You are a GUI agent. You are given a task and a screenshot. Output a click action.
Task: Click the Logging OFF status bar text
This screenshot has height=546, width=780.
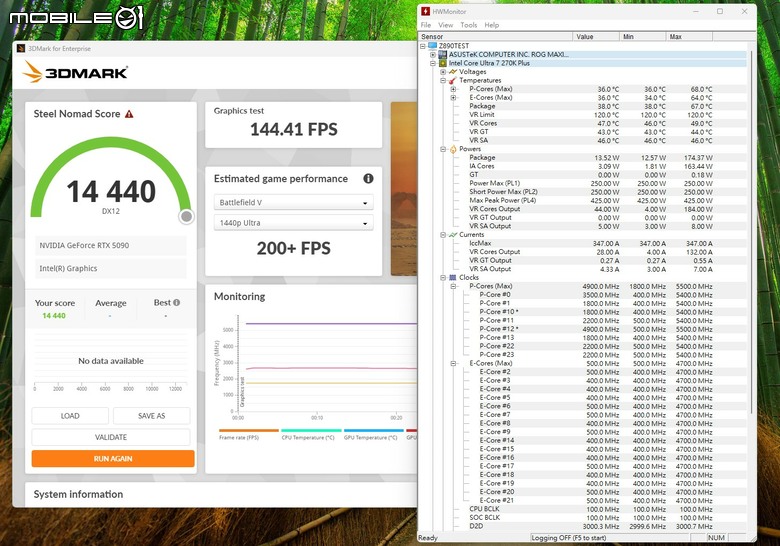click(x=569, y=538)
